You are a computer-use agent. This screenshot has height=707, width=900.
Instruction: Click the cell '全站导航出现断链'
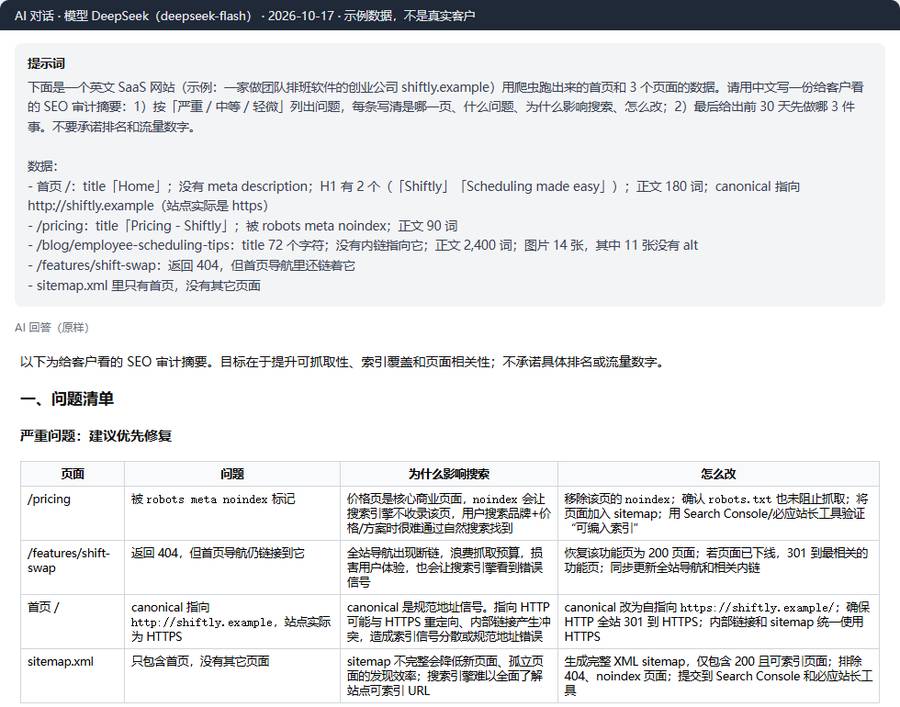pyautogui.click(x=449, y=567)
